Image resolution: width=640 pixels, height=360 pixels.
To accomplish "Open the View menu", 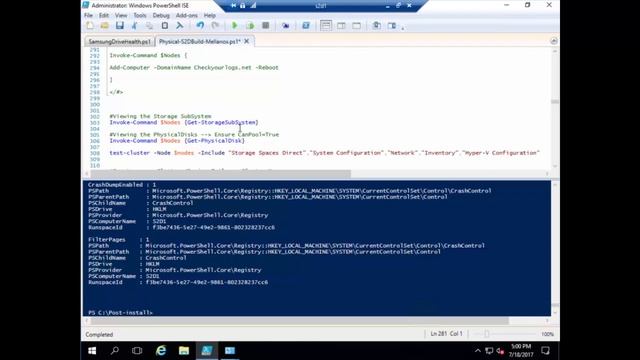I will tap(121, 16).
